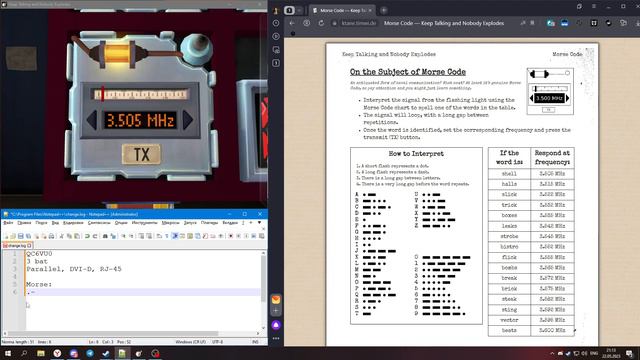Reload the Morse Code page

pyautogui.click(x=321, y=23)
